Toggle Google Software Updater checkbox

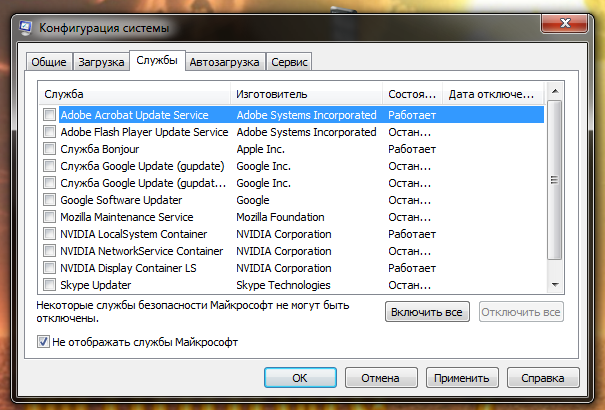point(49,199)
